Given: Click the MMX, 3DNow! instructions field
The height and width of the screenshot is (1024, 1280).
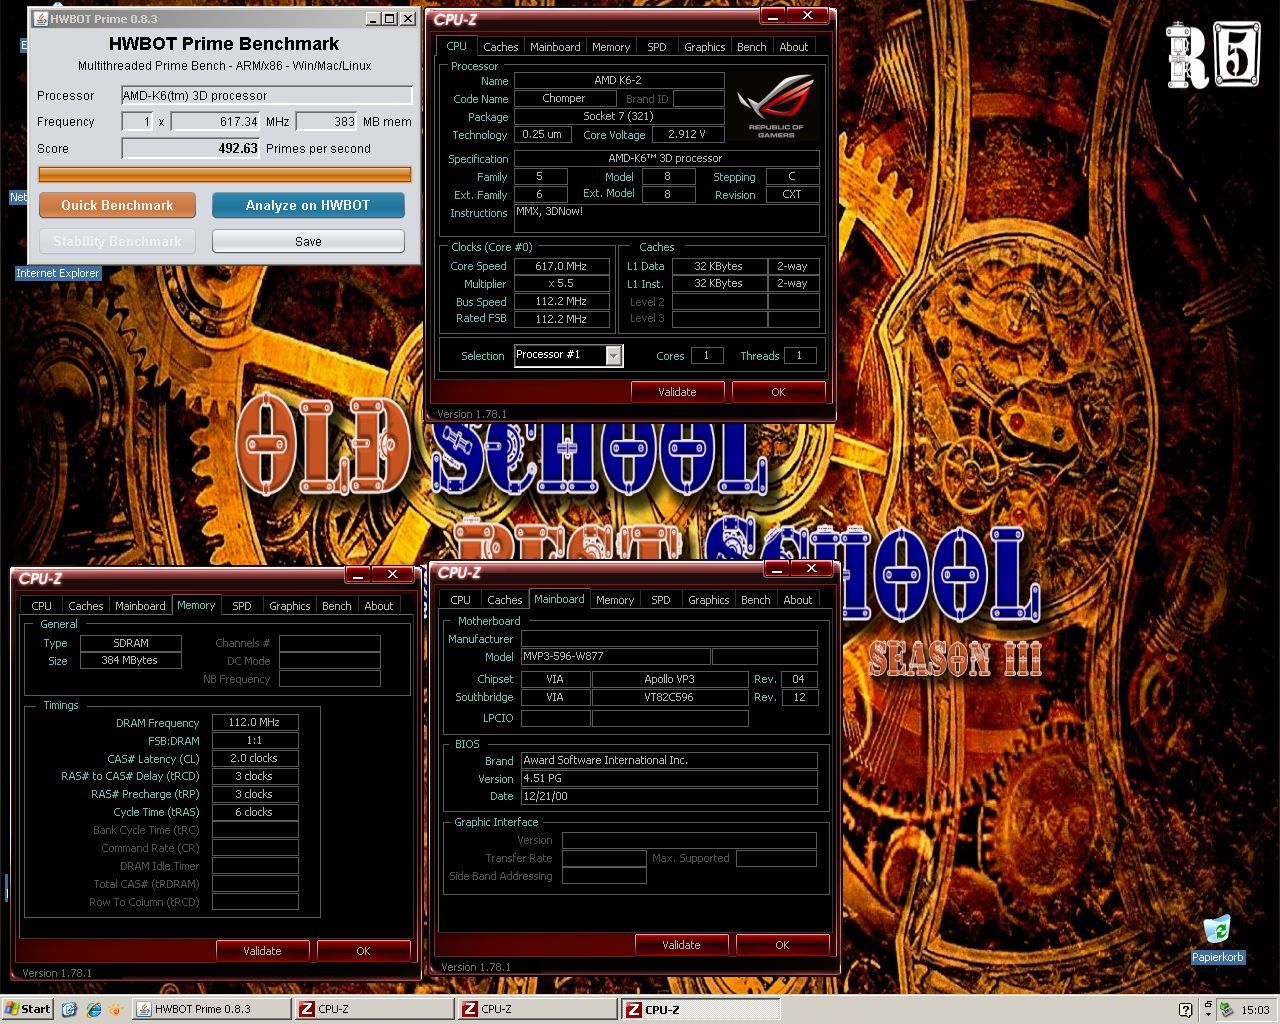Looking at the screenshot, I should pyautogui.click(x=667, y=218).
